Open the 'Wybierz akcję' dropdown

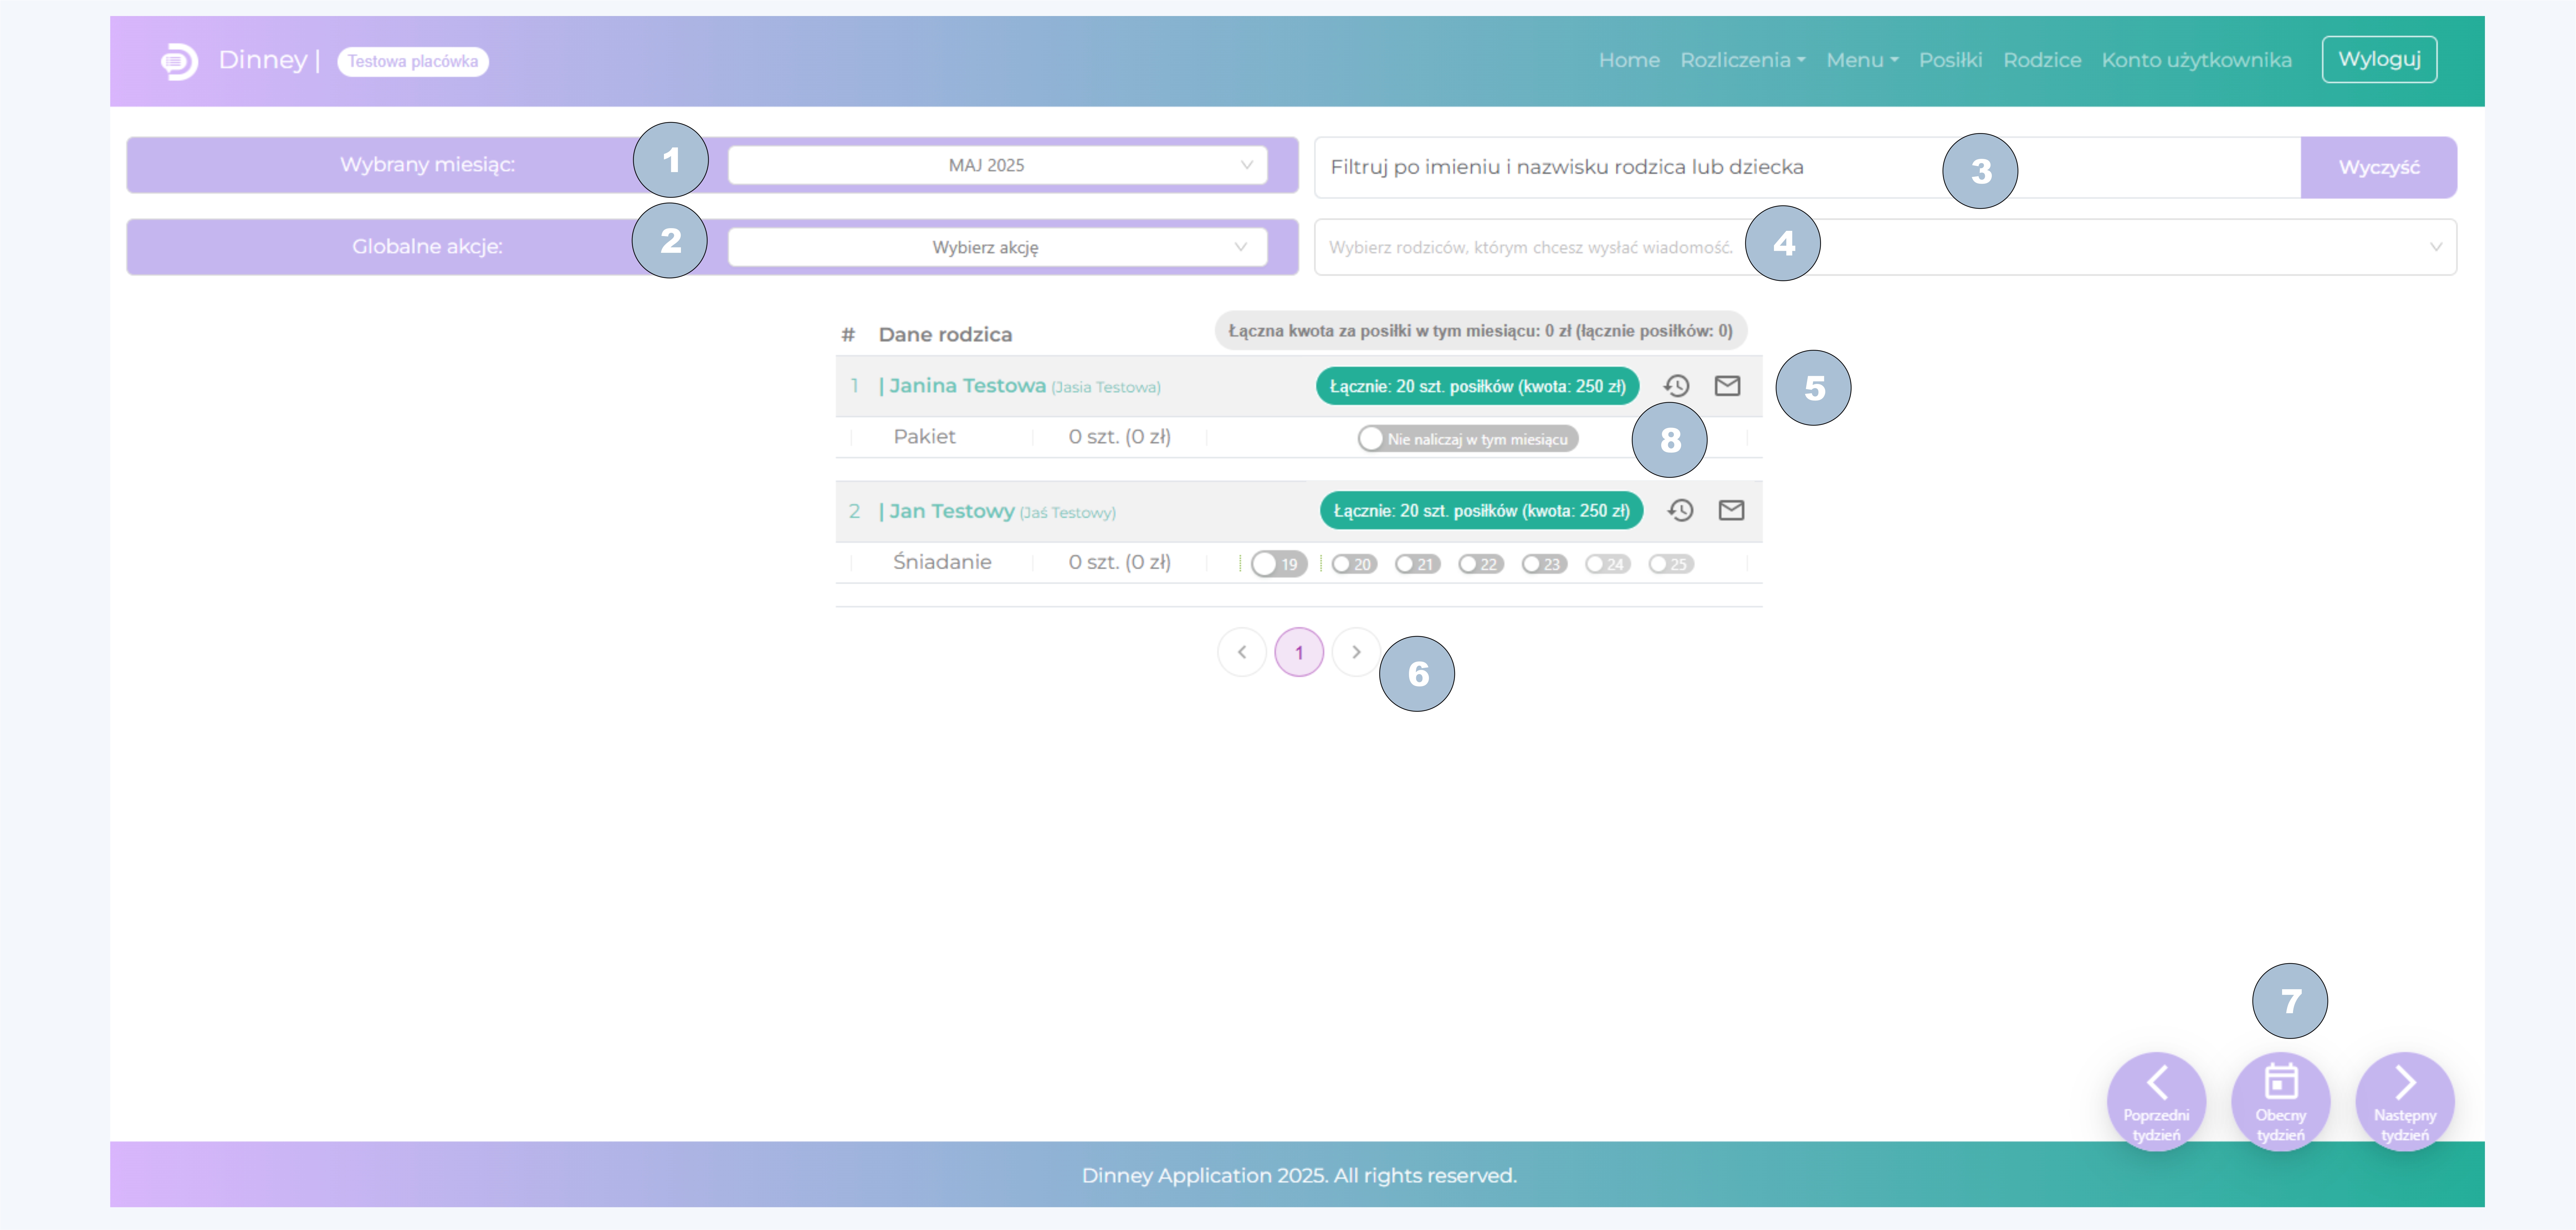997,247
